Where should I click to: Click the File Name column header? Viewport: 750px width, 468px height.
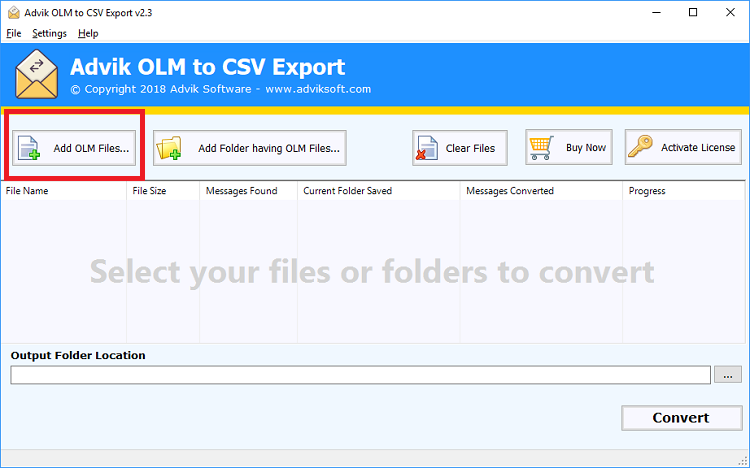(x=64, y=191)
